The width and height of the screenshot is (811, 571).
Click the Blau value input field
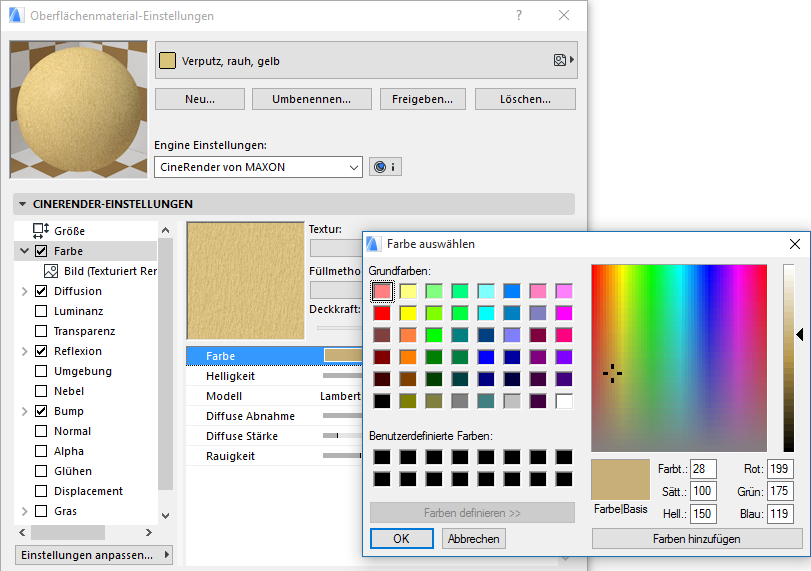(x=780, y=514)
